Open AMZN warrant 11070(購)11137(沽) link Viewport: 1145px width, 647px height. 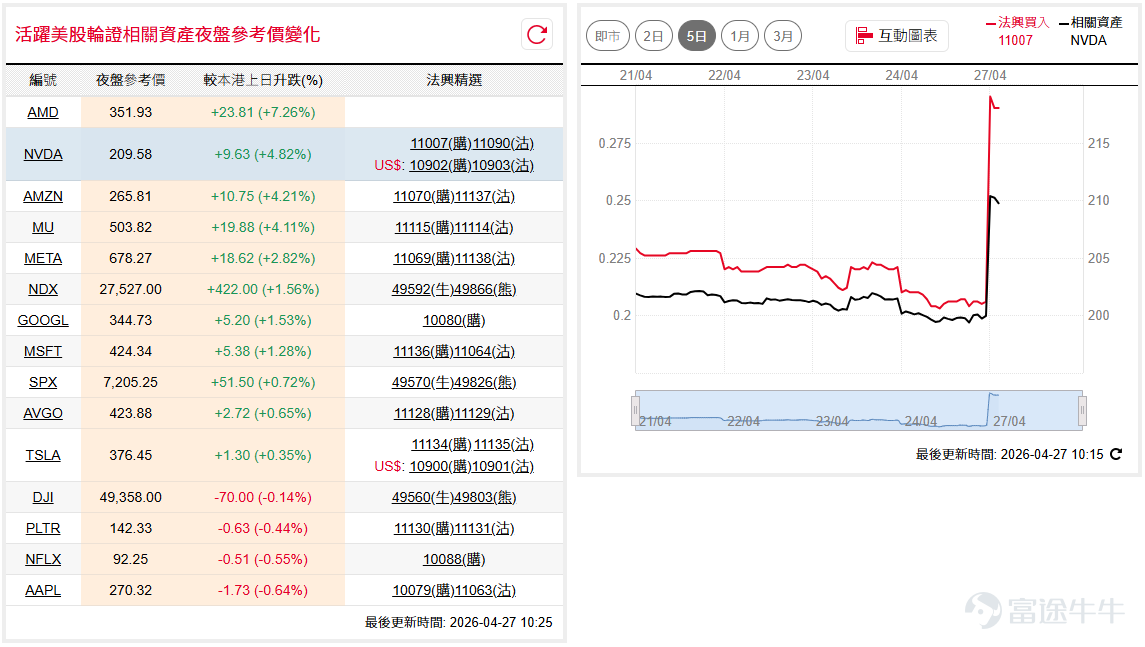pos(454,196)
